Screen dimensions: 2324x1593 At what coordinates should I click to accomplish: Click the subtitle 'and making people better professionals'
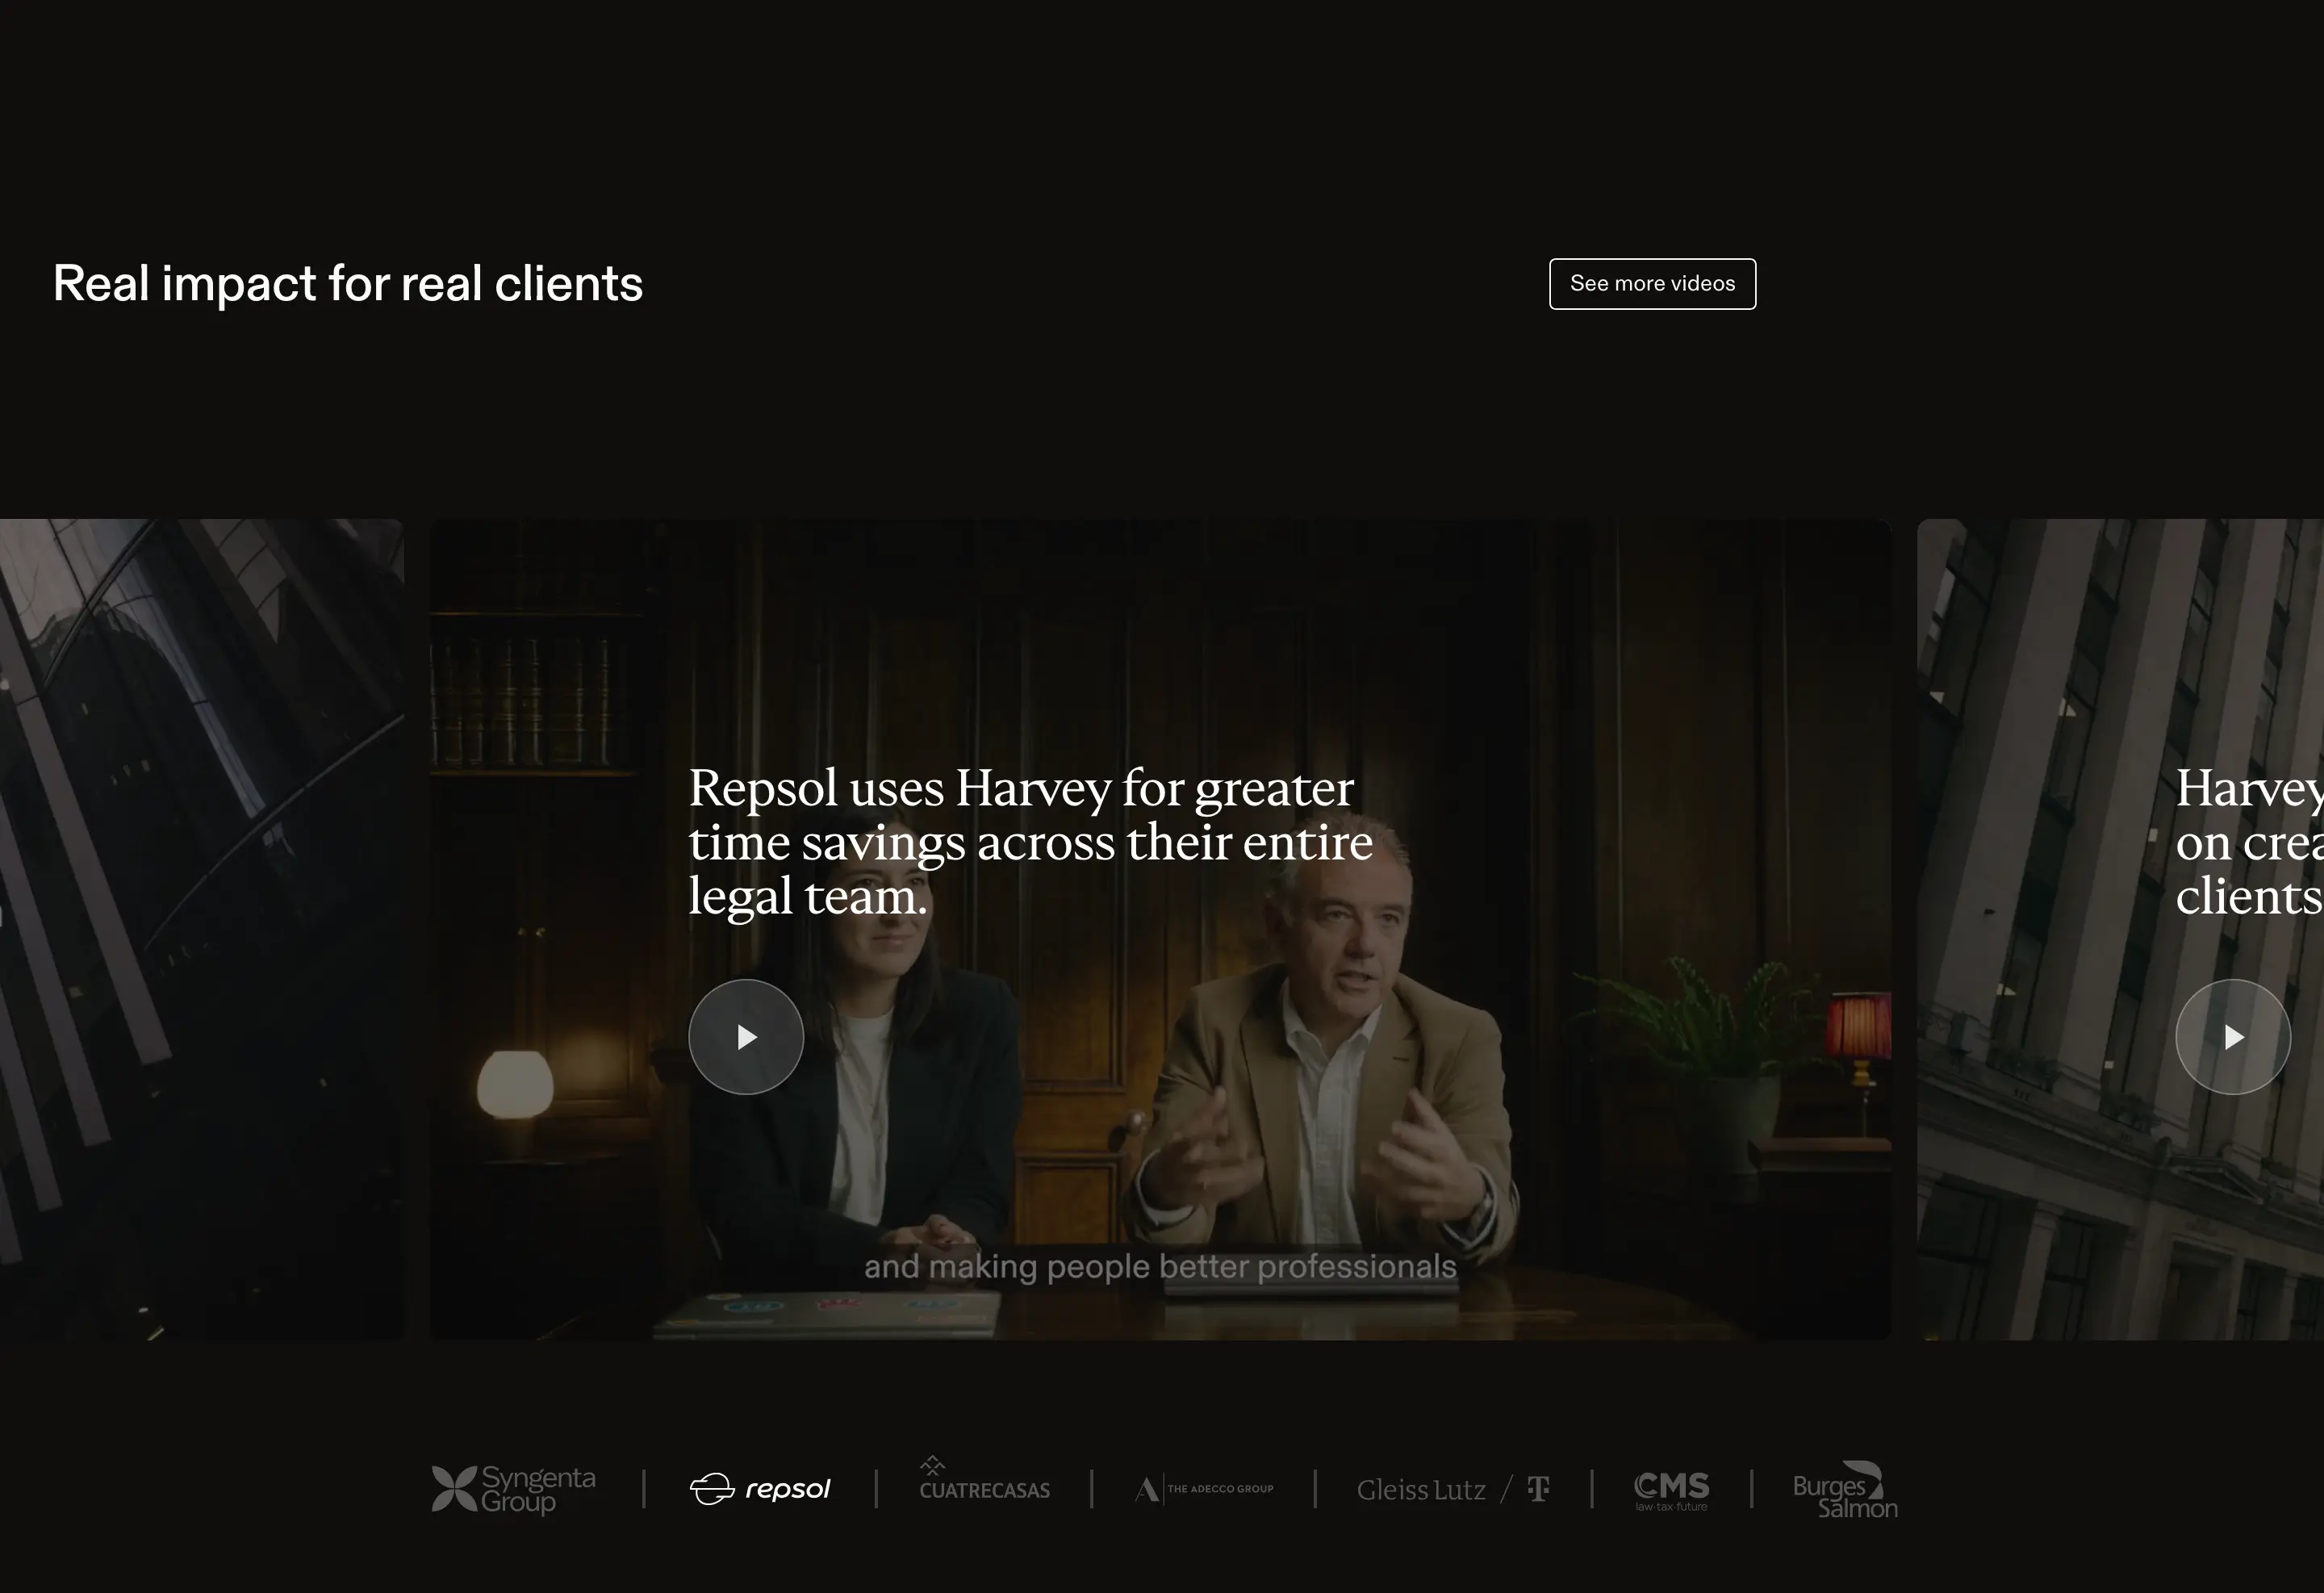1160,1266
